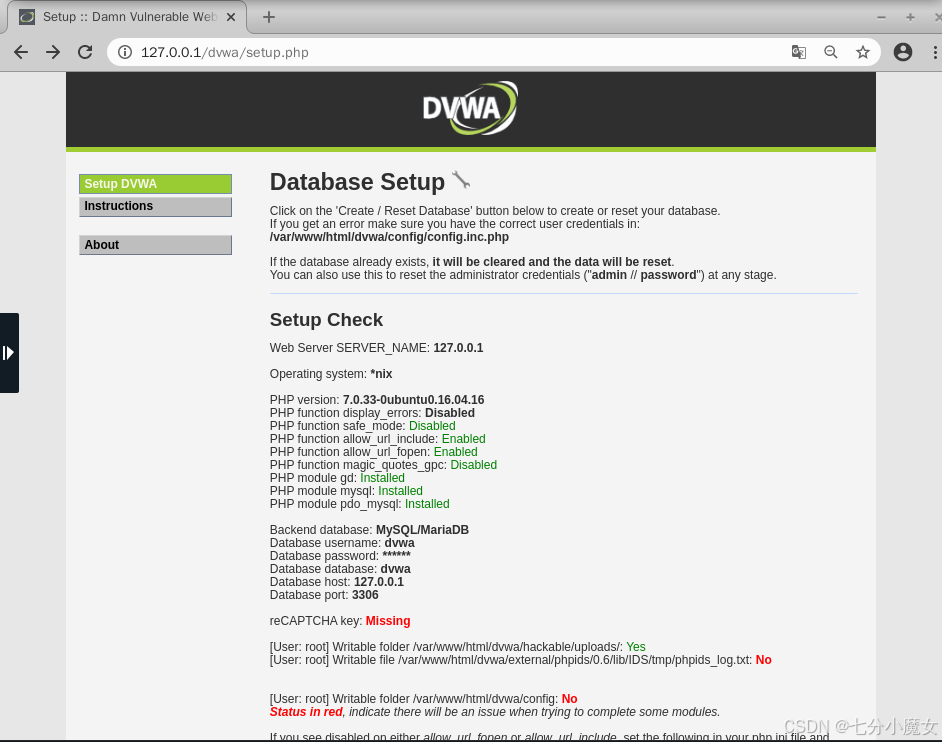Screen dimensions: 942x742
Task: Click PHP module gd Installed status
Action: 382,478
